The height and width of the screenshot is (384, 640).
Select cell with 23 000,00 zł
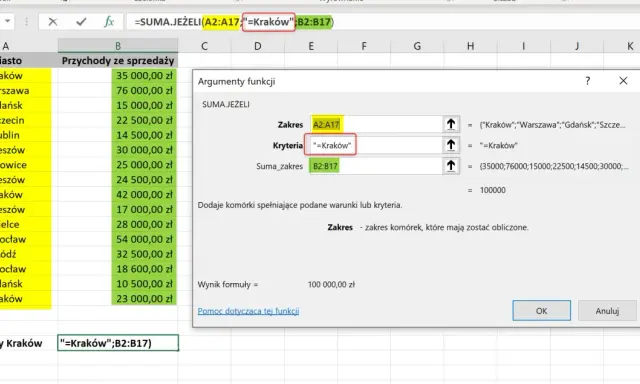(x=118, y=299)
